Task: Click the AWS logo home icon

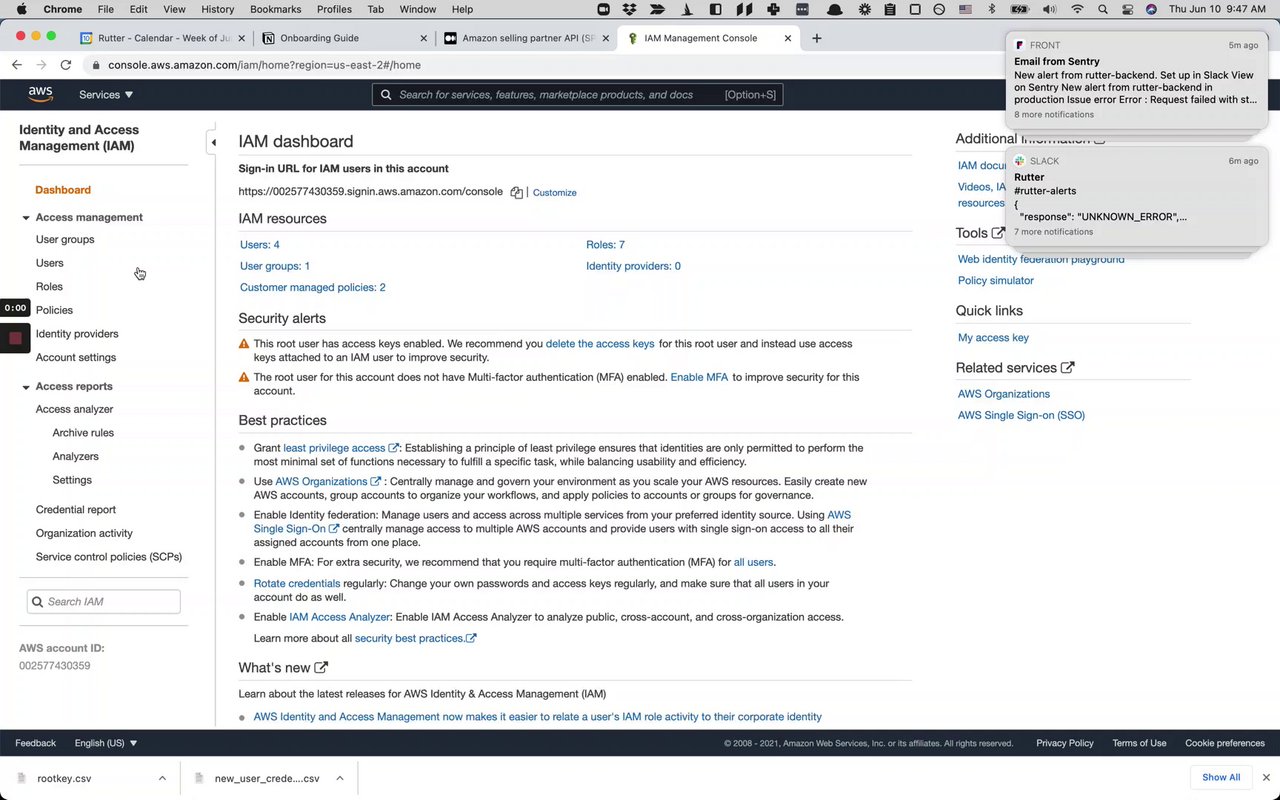Action: [x=40, y=94]
